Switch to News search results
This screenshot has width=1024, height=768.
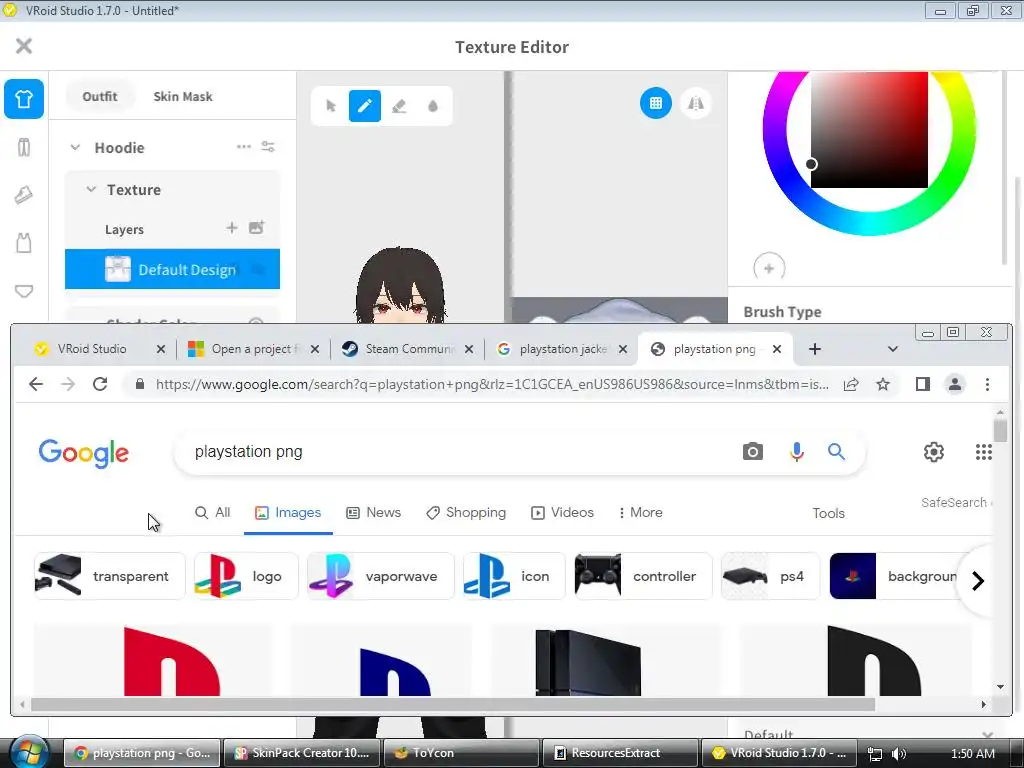coord(374,513)
